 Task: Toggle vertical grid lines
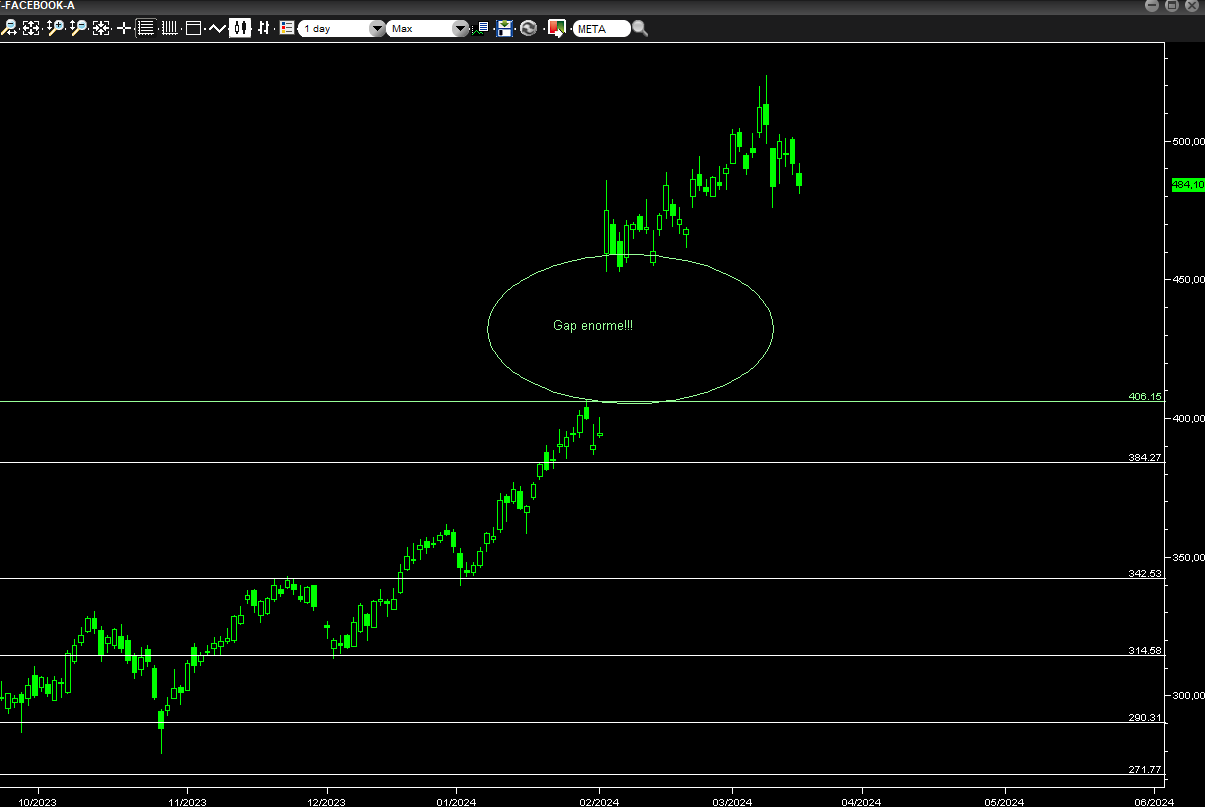tap(169, 28)
